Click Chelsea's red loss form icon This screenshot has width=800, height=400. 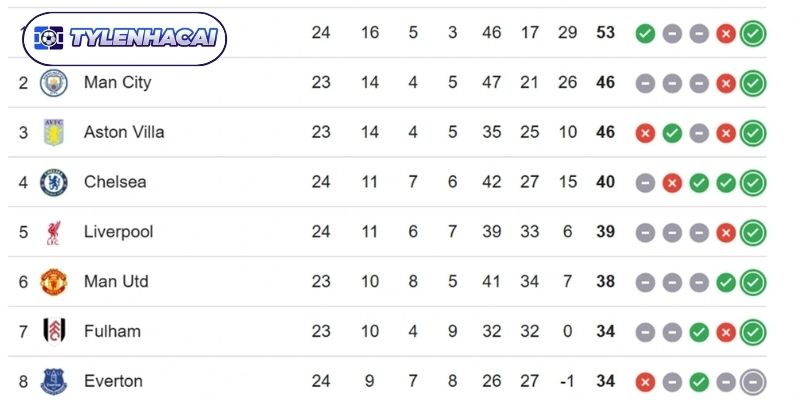click(x=672, y=183)
